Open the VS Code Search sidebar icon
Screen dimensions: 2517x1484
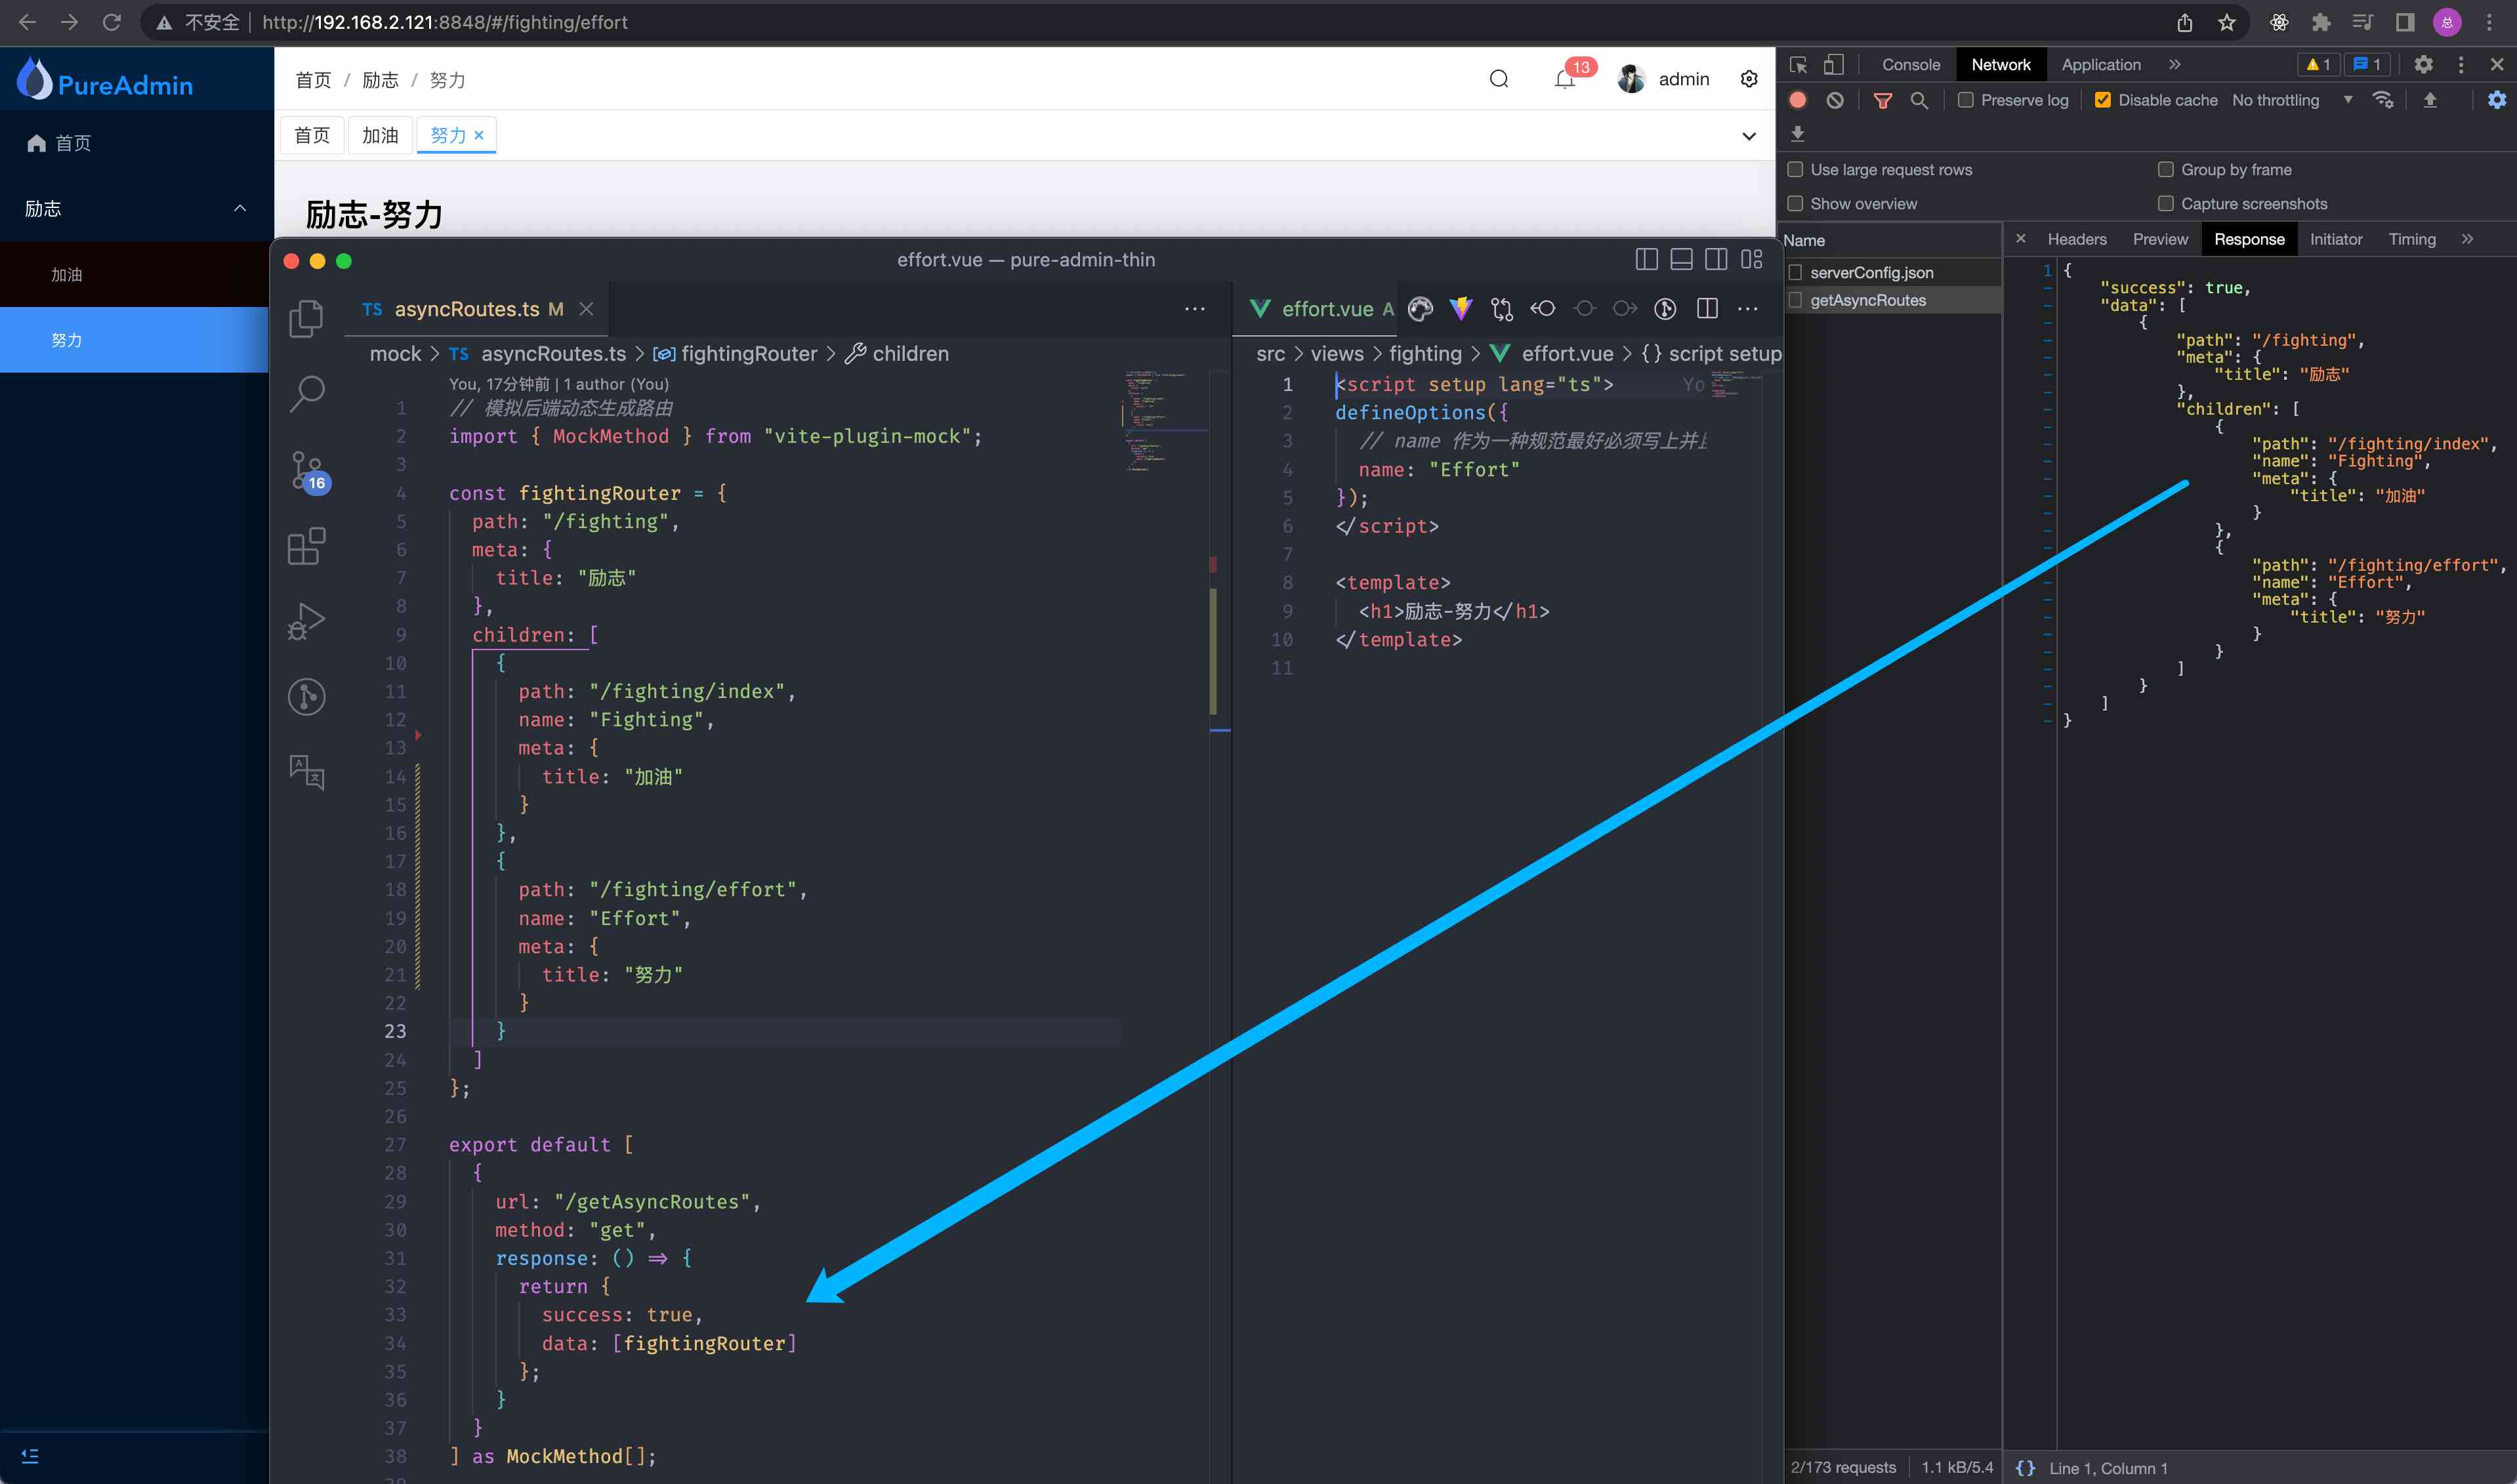click(x=306, y=393)
